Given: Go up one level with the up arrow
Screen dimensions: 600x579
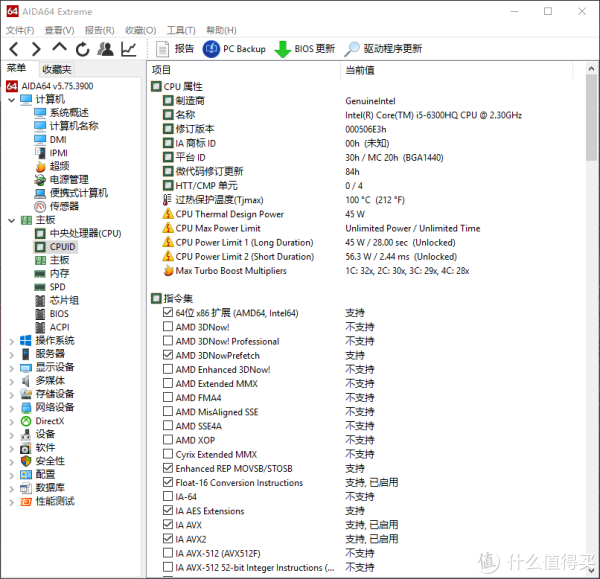Looking at the screenshot, I should click(59, 48).
